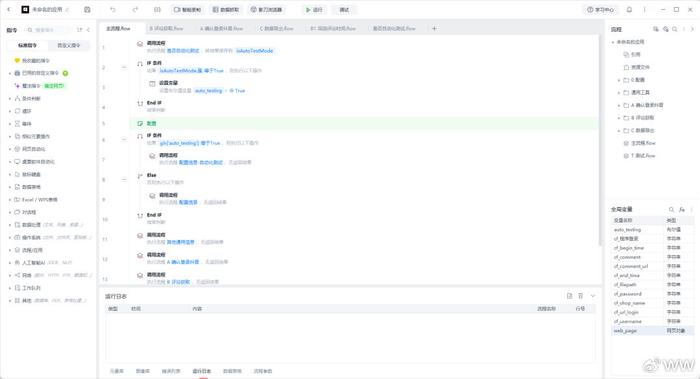Switch to 标准指令 tab
Screen dimensions: 700x379
(x=27, y=45)
